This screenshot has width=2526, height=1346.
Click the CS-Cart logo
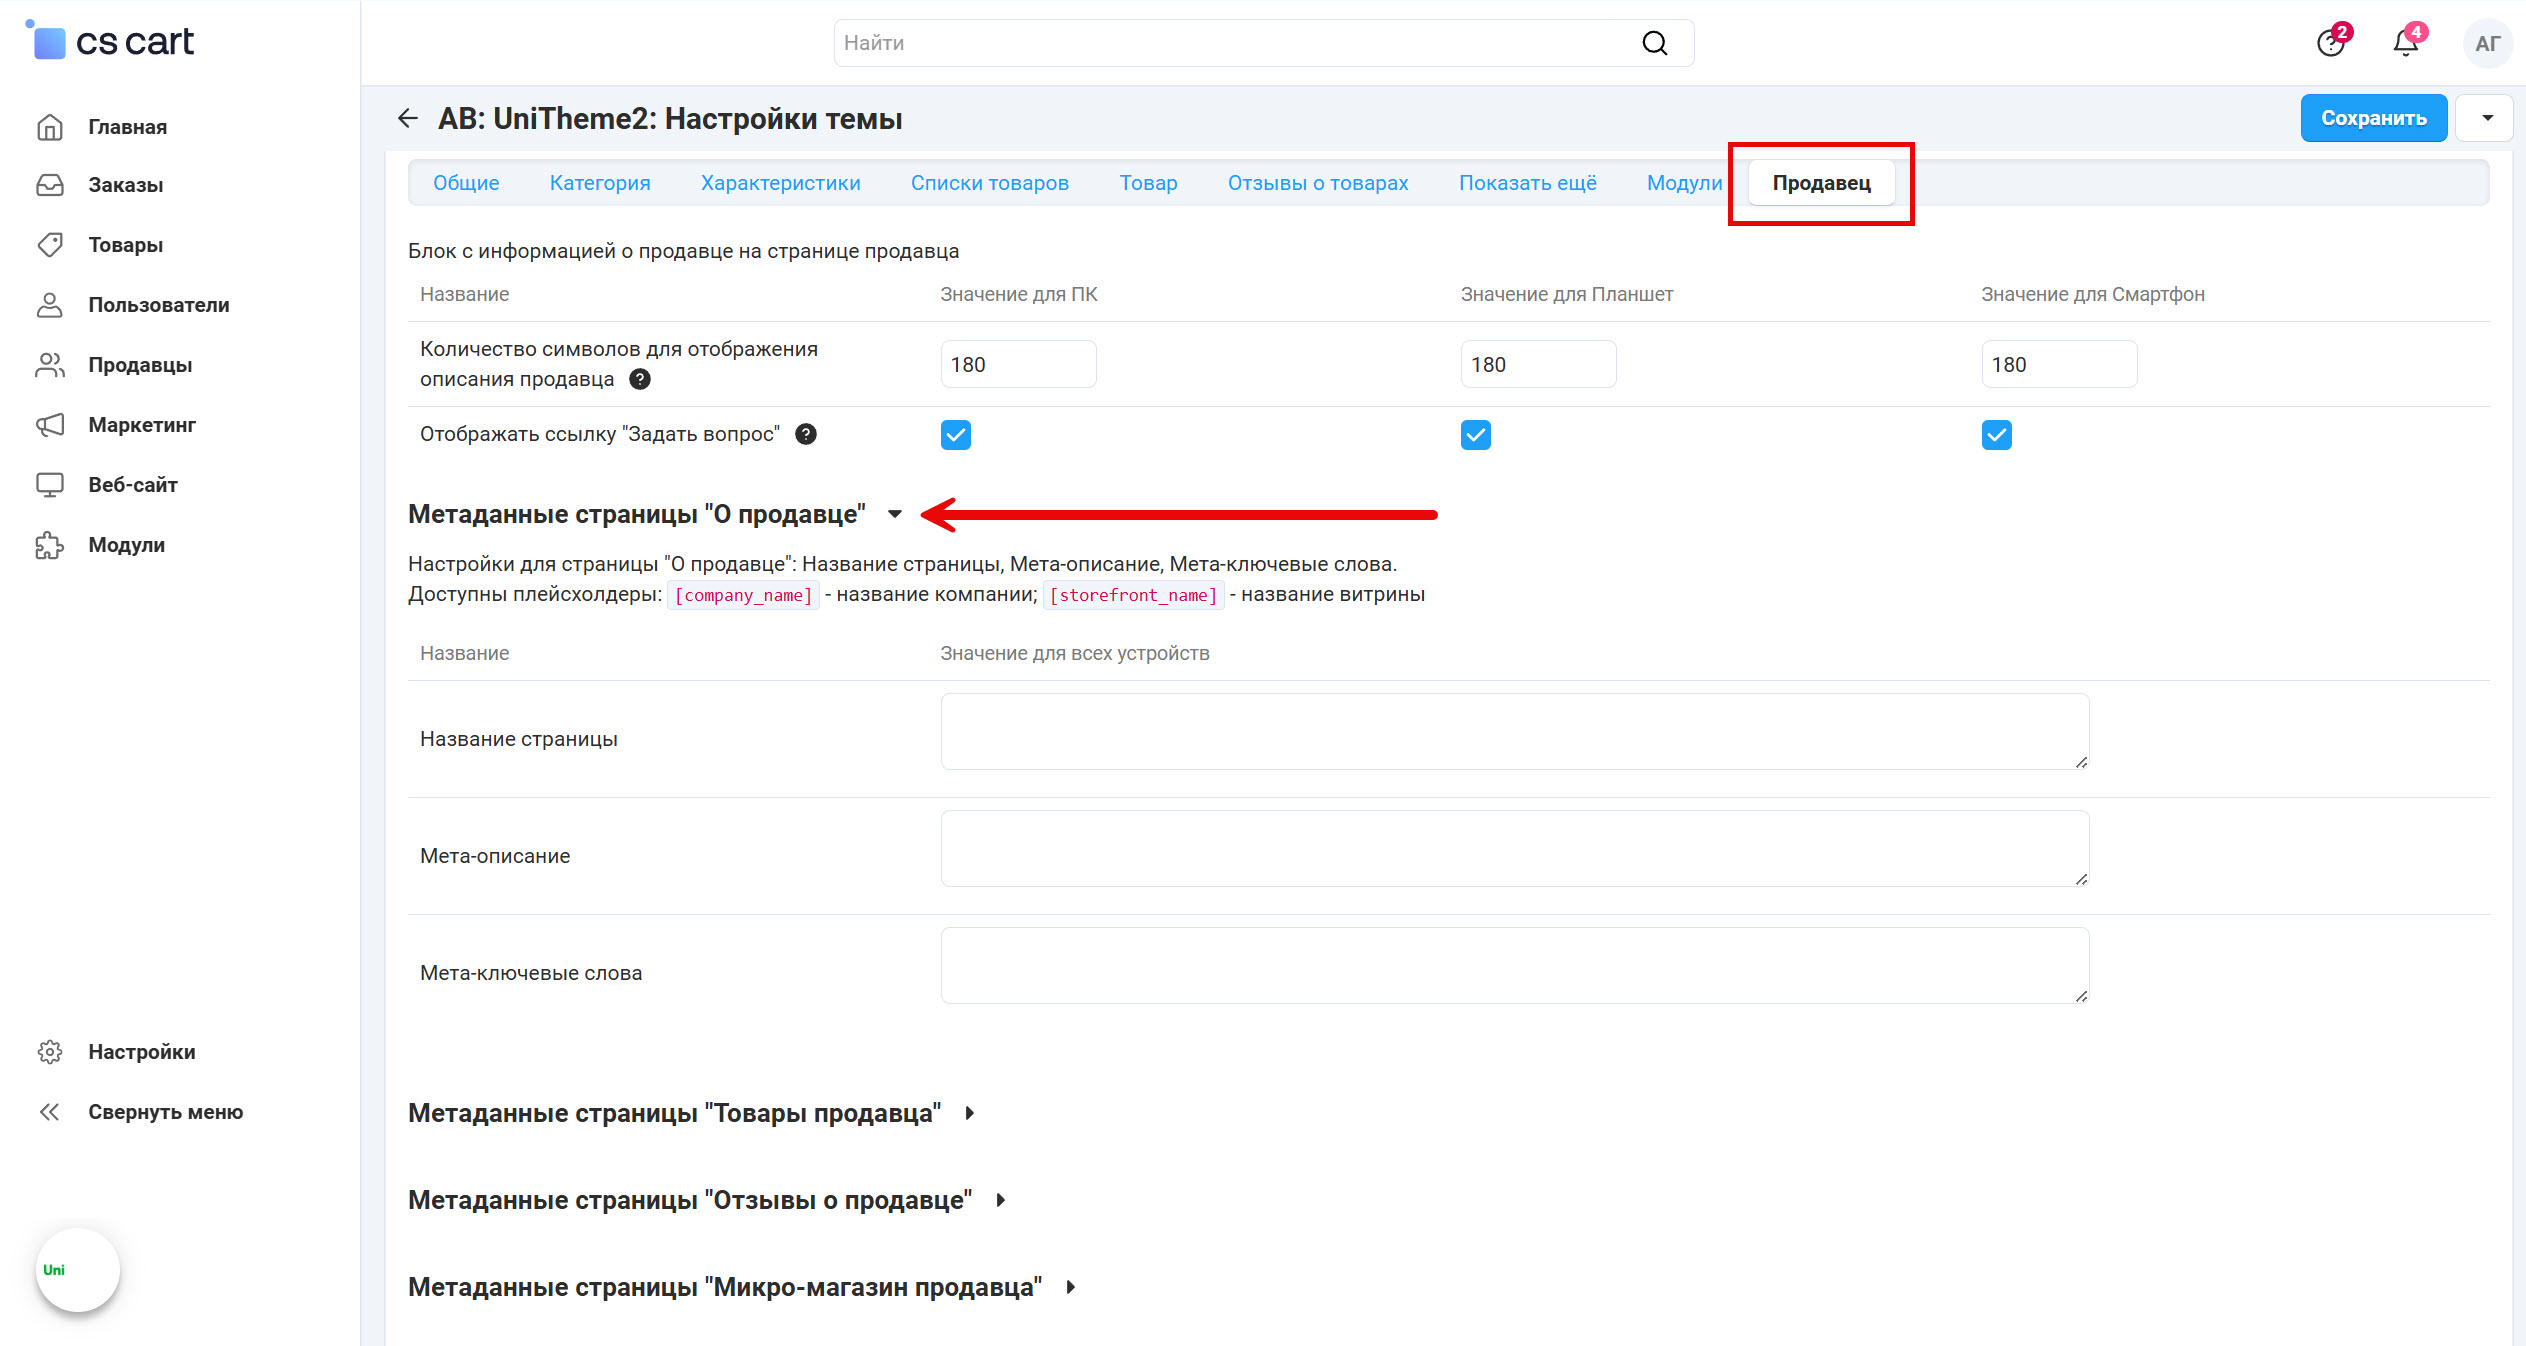click(x=110, y=41)
